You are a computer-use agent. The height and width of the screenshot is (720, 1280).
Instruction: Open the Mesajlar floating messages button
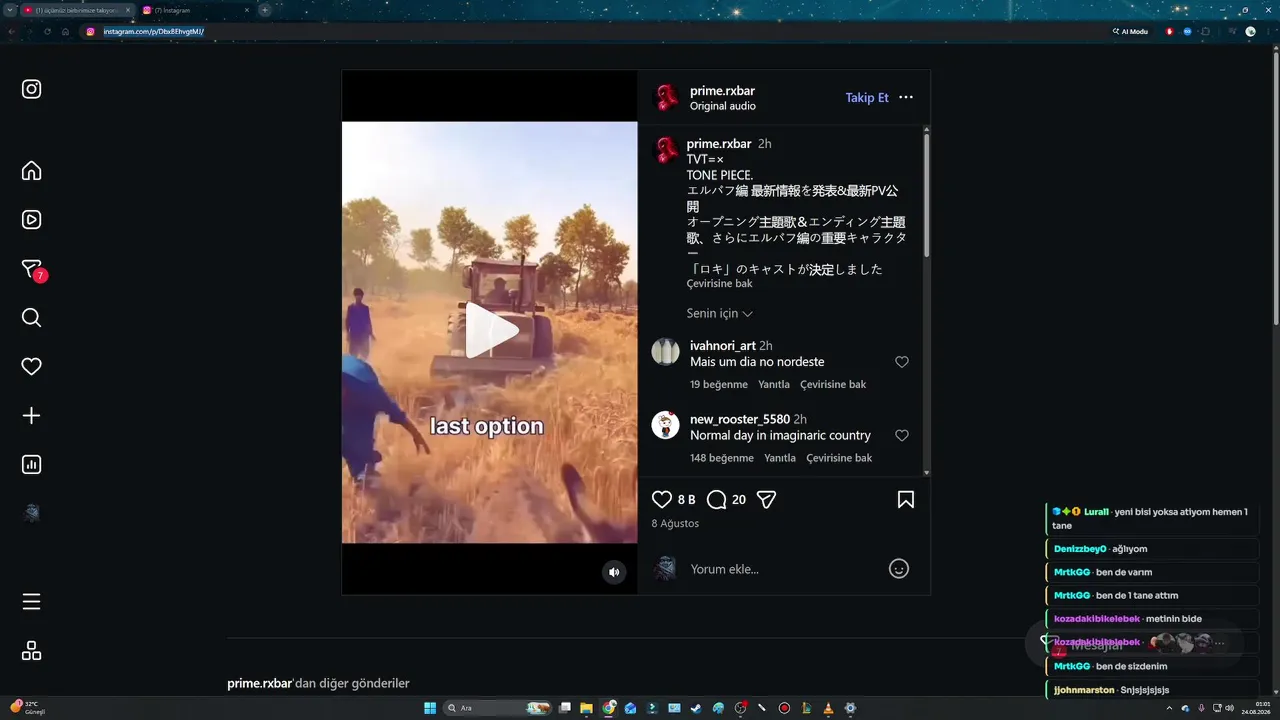[1134, 644]
